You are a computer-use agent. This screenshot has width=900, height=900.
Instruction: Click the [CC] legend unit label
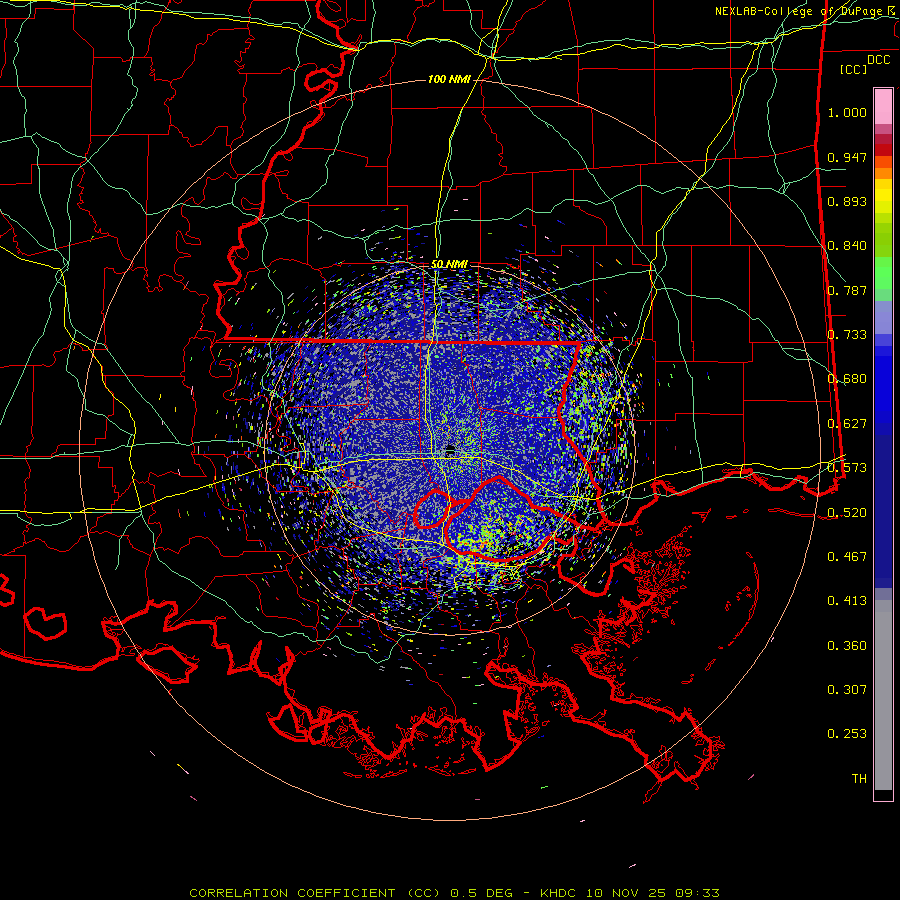coord(854,69)
